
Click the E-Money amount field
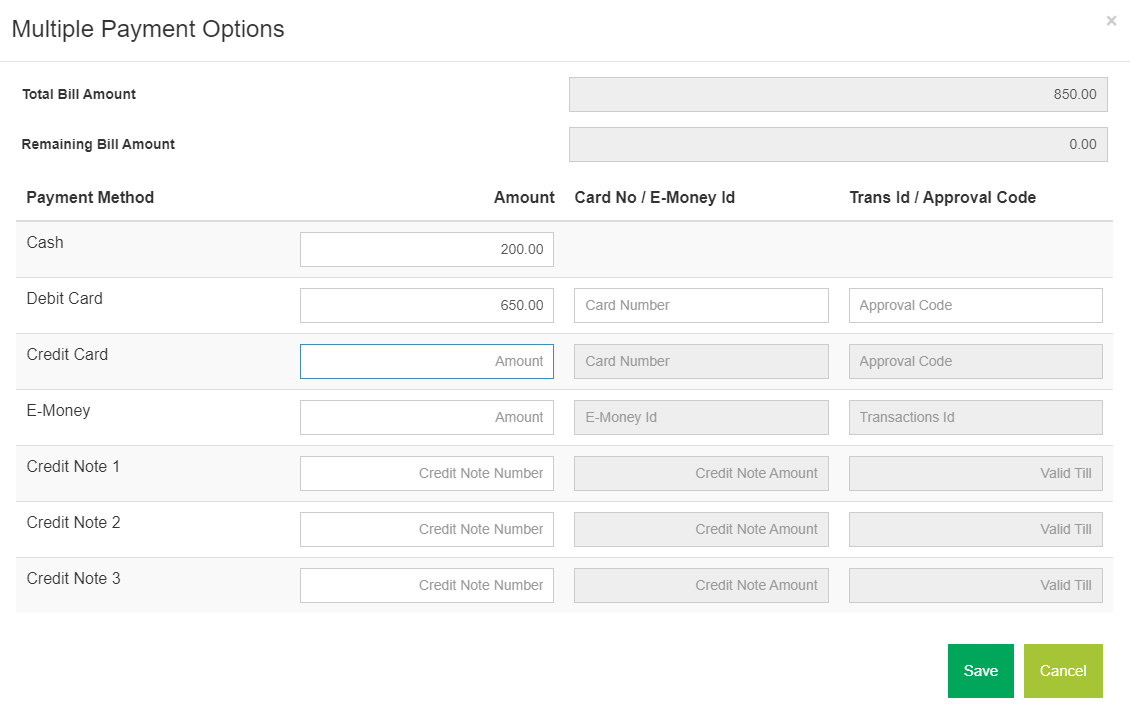[x=426, y=418]
